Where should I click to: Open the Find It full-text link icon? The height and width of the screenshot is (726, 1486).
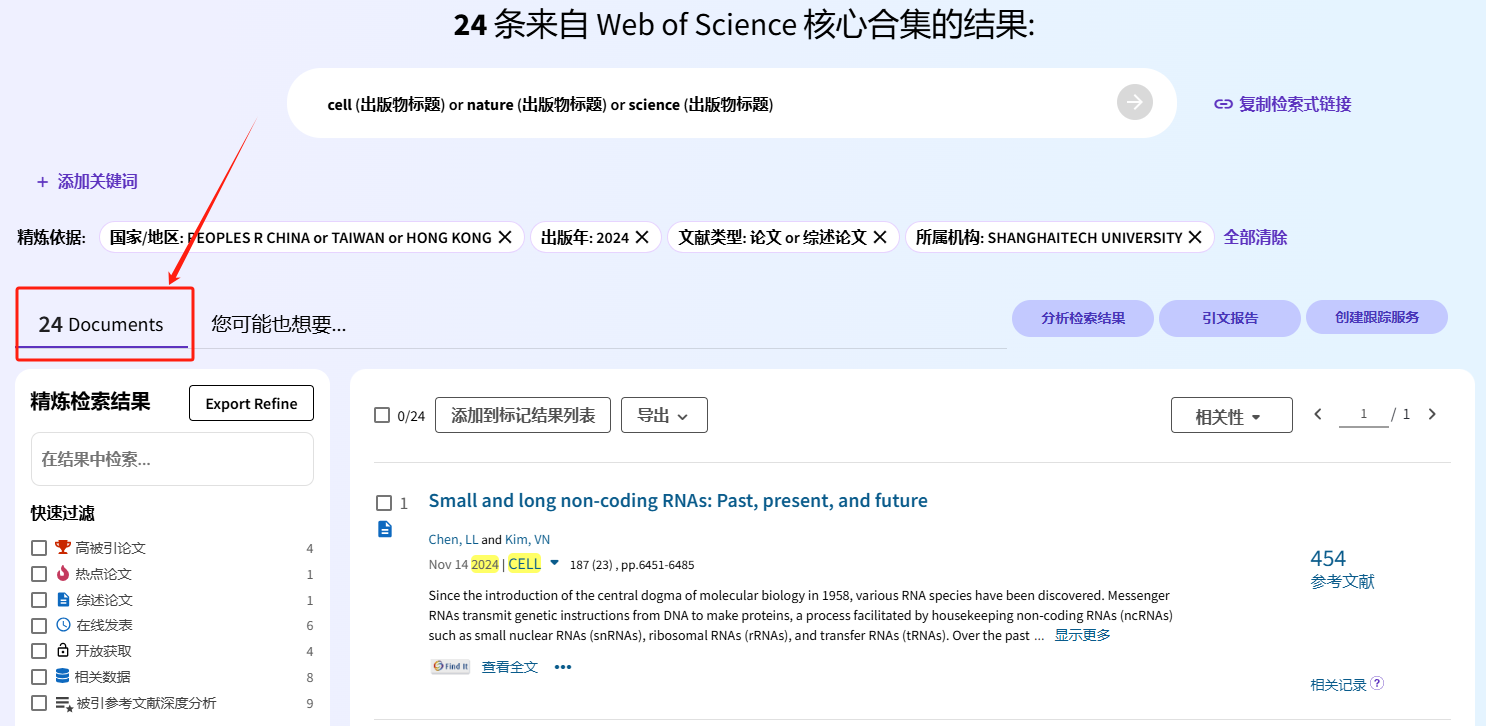(450, 665)
